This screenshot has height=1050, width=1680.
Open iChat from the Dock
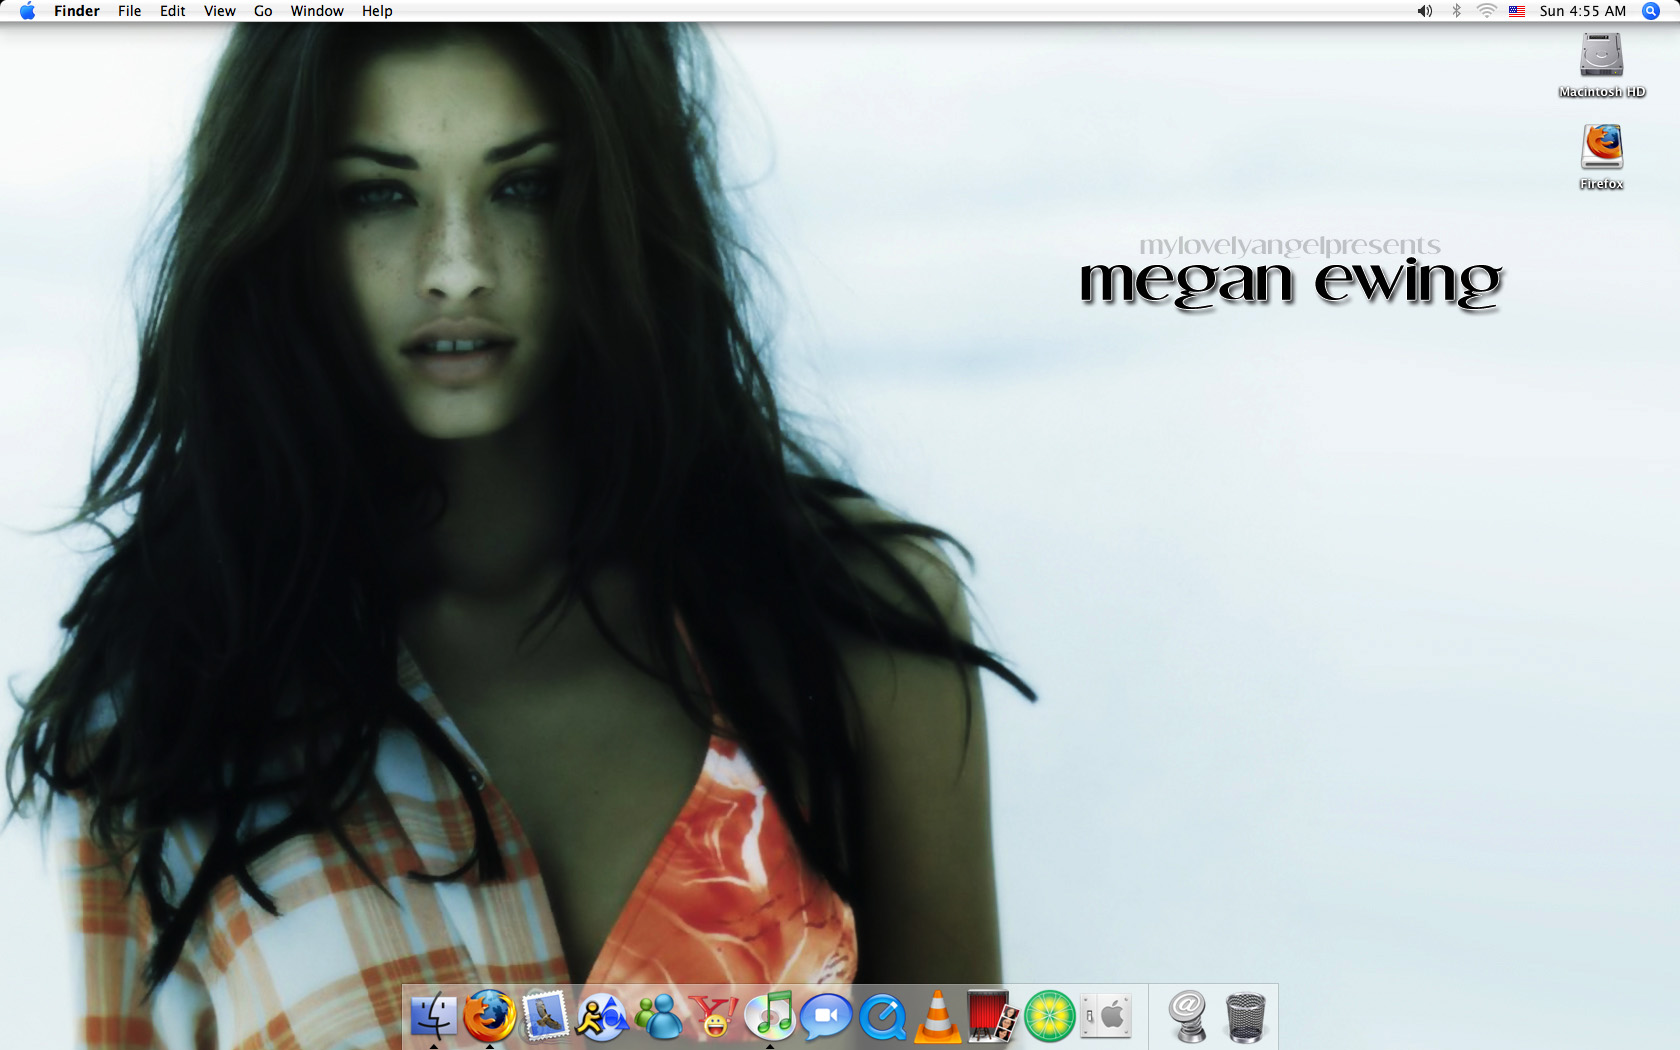coord(826,1017)
